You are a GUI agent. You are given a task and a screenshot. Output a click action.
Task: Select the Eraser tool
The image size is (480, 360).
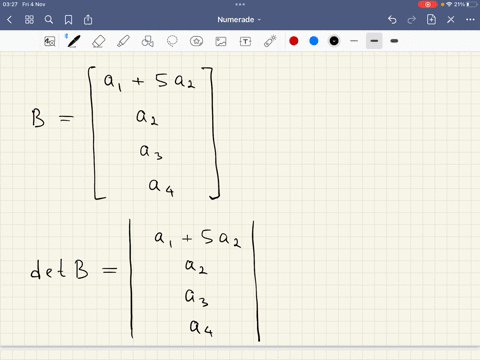coord(98,41)
